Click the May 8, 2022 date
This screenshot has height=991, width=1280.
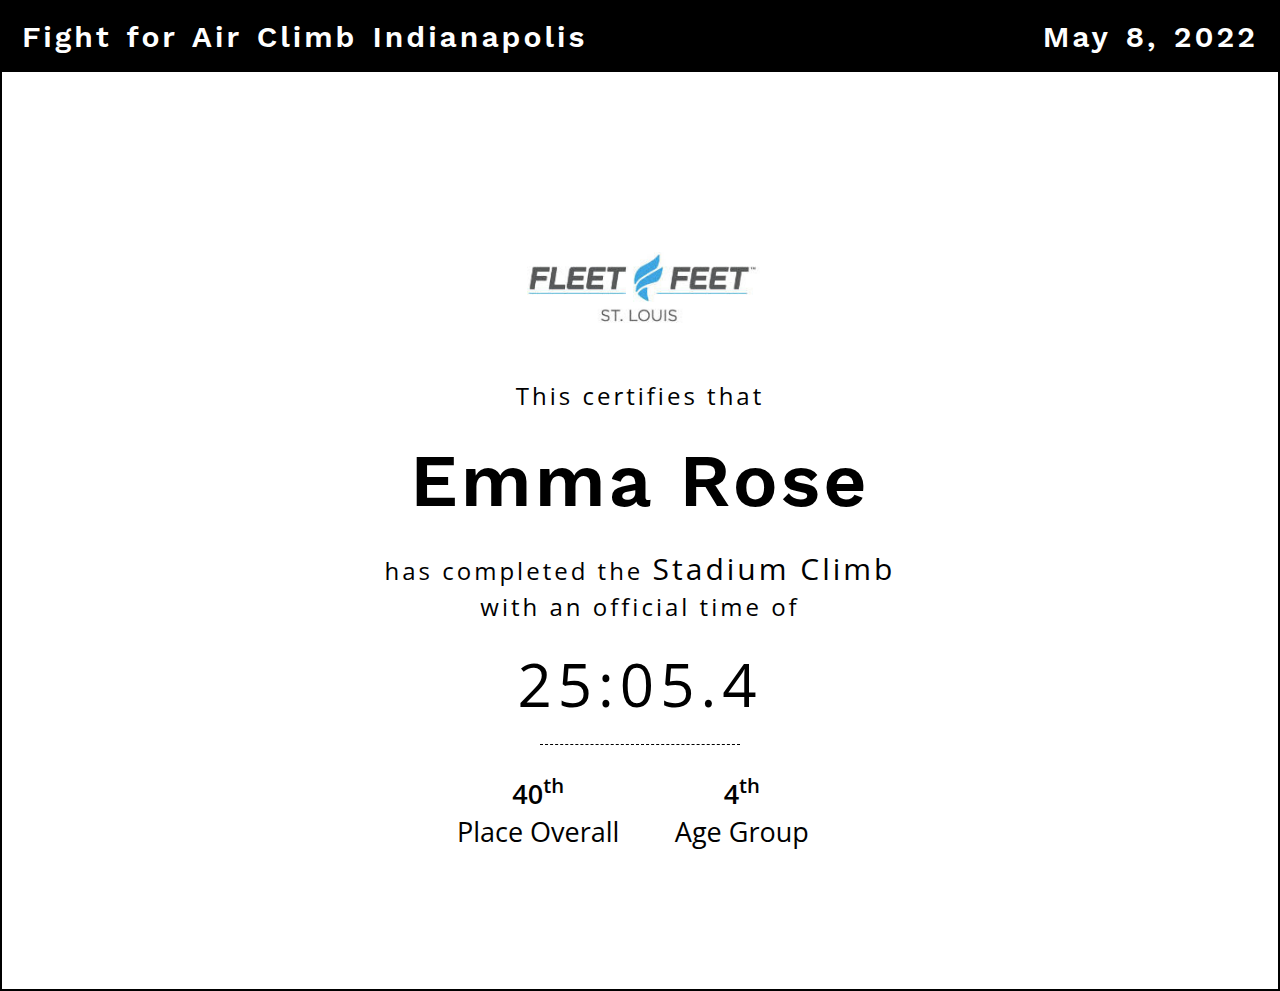coord(1149,38)
